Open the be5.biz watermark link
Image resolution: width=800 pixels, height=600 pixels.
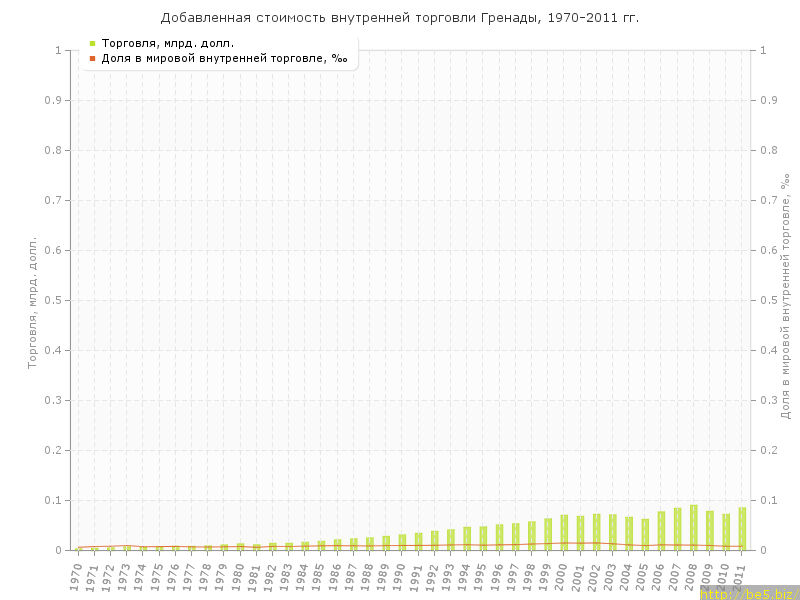pyautogui.click(x=749, y=593)
